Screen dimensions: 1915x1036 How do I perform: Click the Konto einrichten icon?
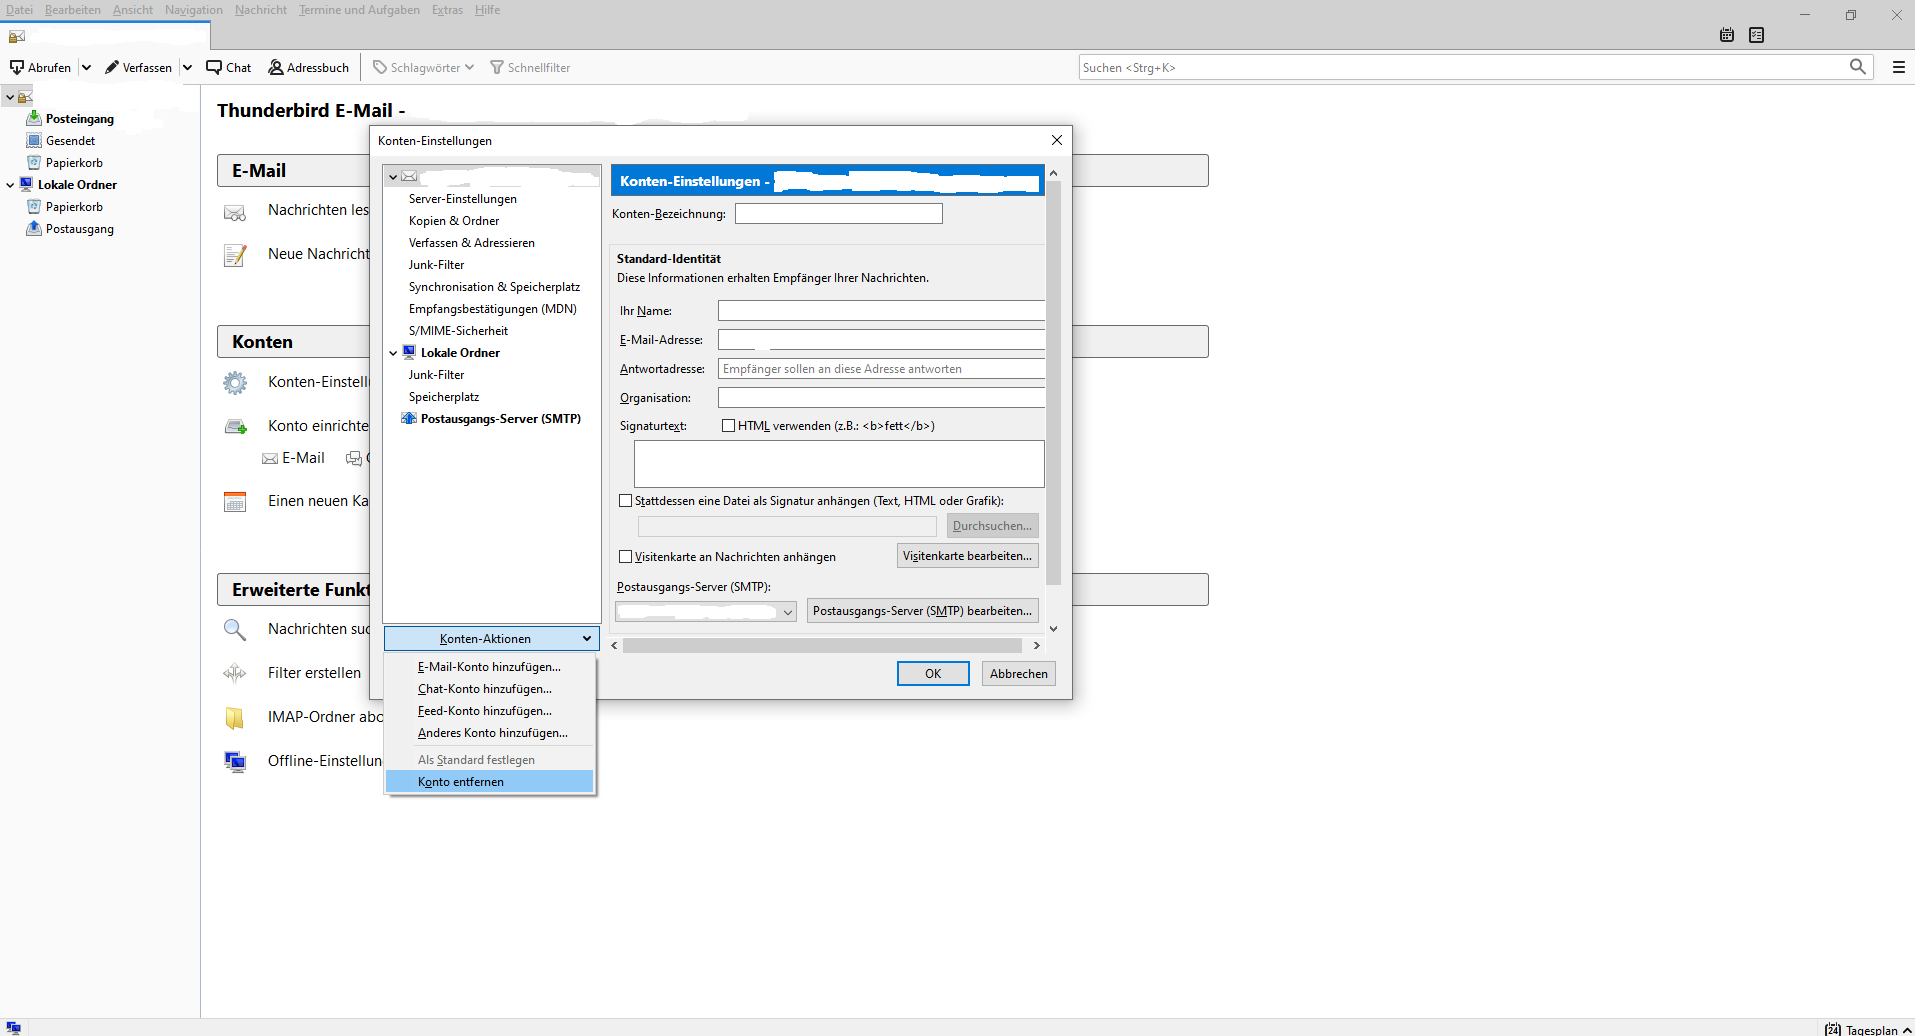235,427
